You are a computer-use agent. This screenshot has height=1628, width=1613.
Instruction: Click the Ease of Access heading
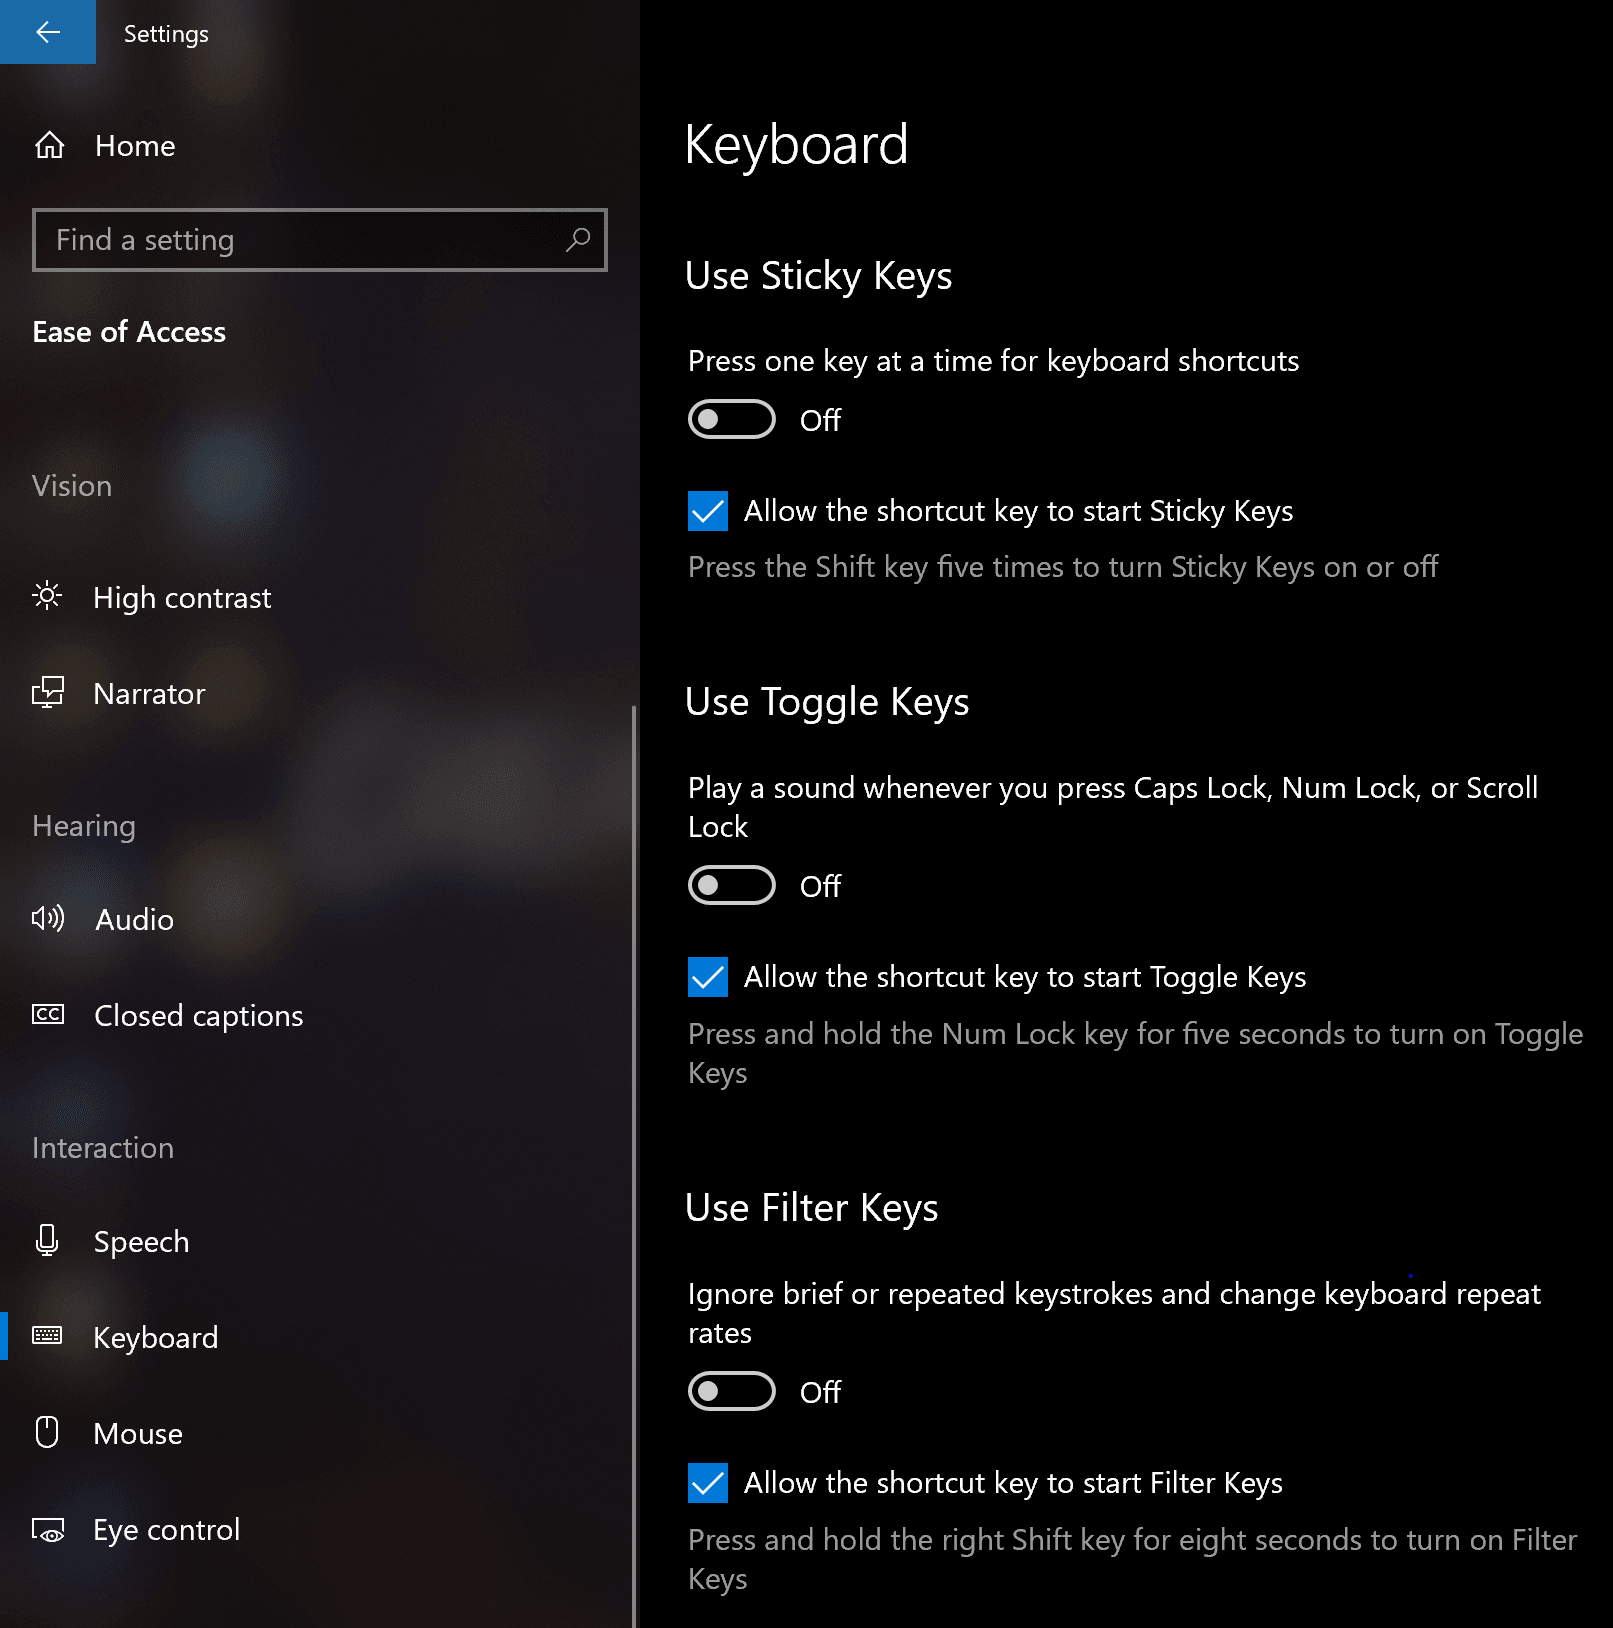pos(129,332)
